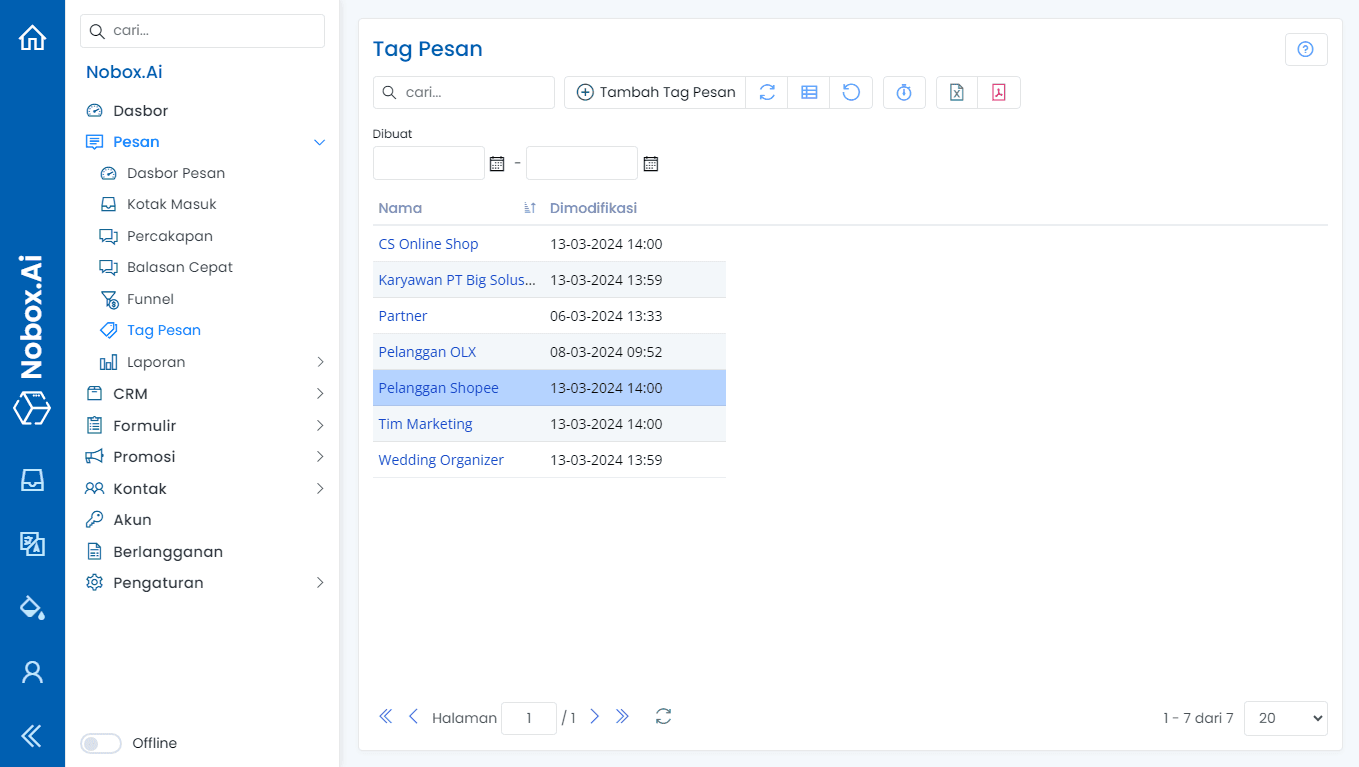Collapse the Pesan menu section

(x=320, y=142)
